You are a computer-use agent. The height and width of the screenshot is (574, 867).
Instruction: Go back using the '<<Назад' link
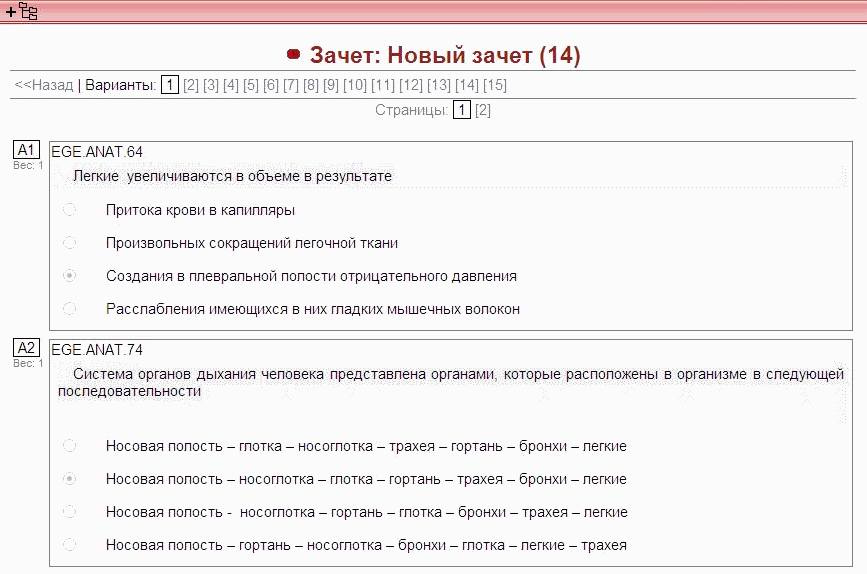[x=44, y=85]
